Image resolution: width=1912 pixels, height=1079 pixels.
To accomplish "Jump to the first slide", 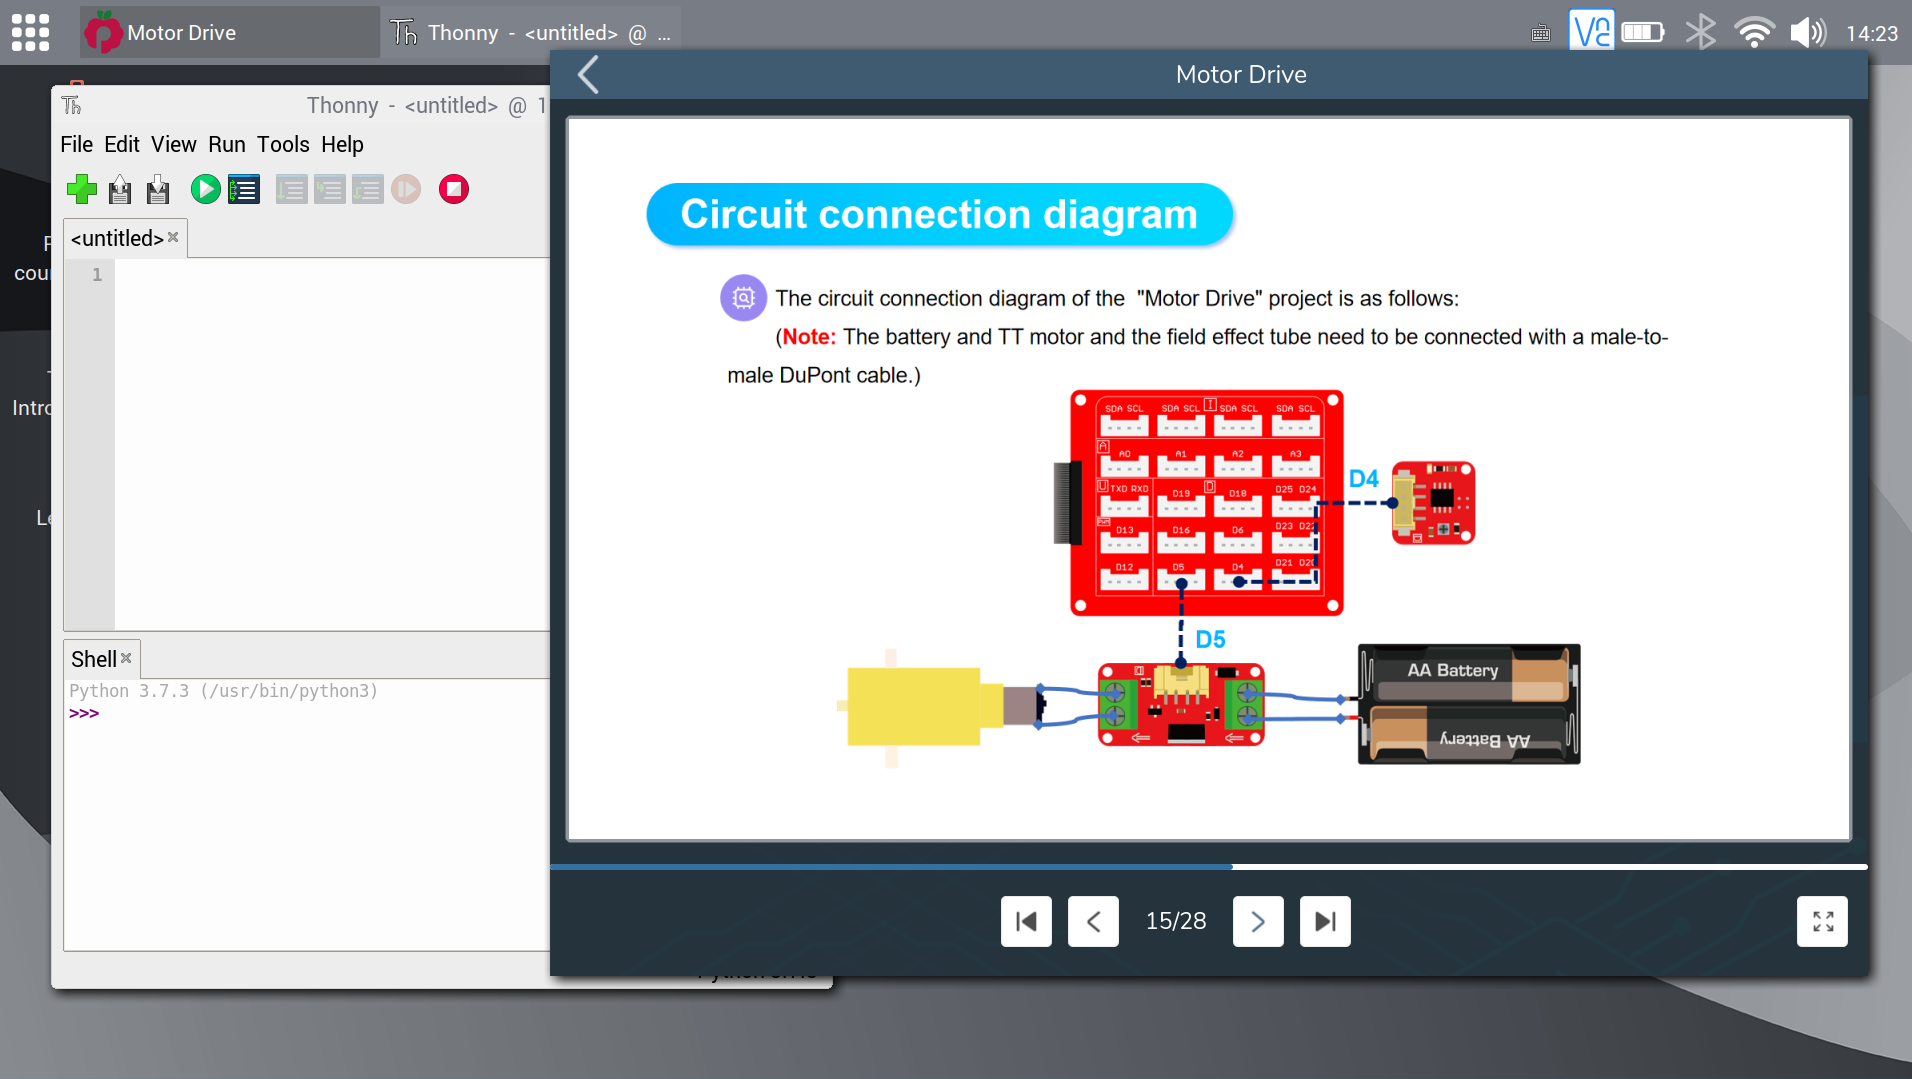I will point(1026,921).
